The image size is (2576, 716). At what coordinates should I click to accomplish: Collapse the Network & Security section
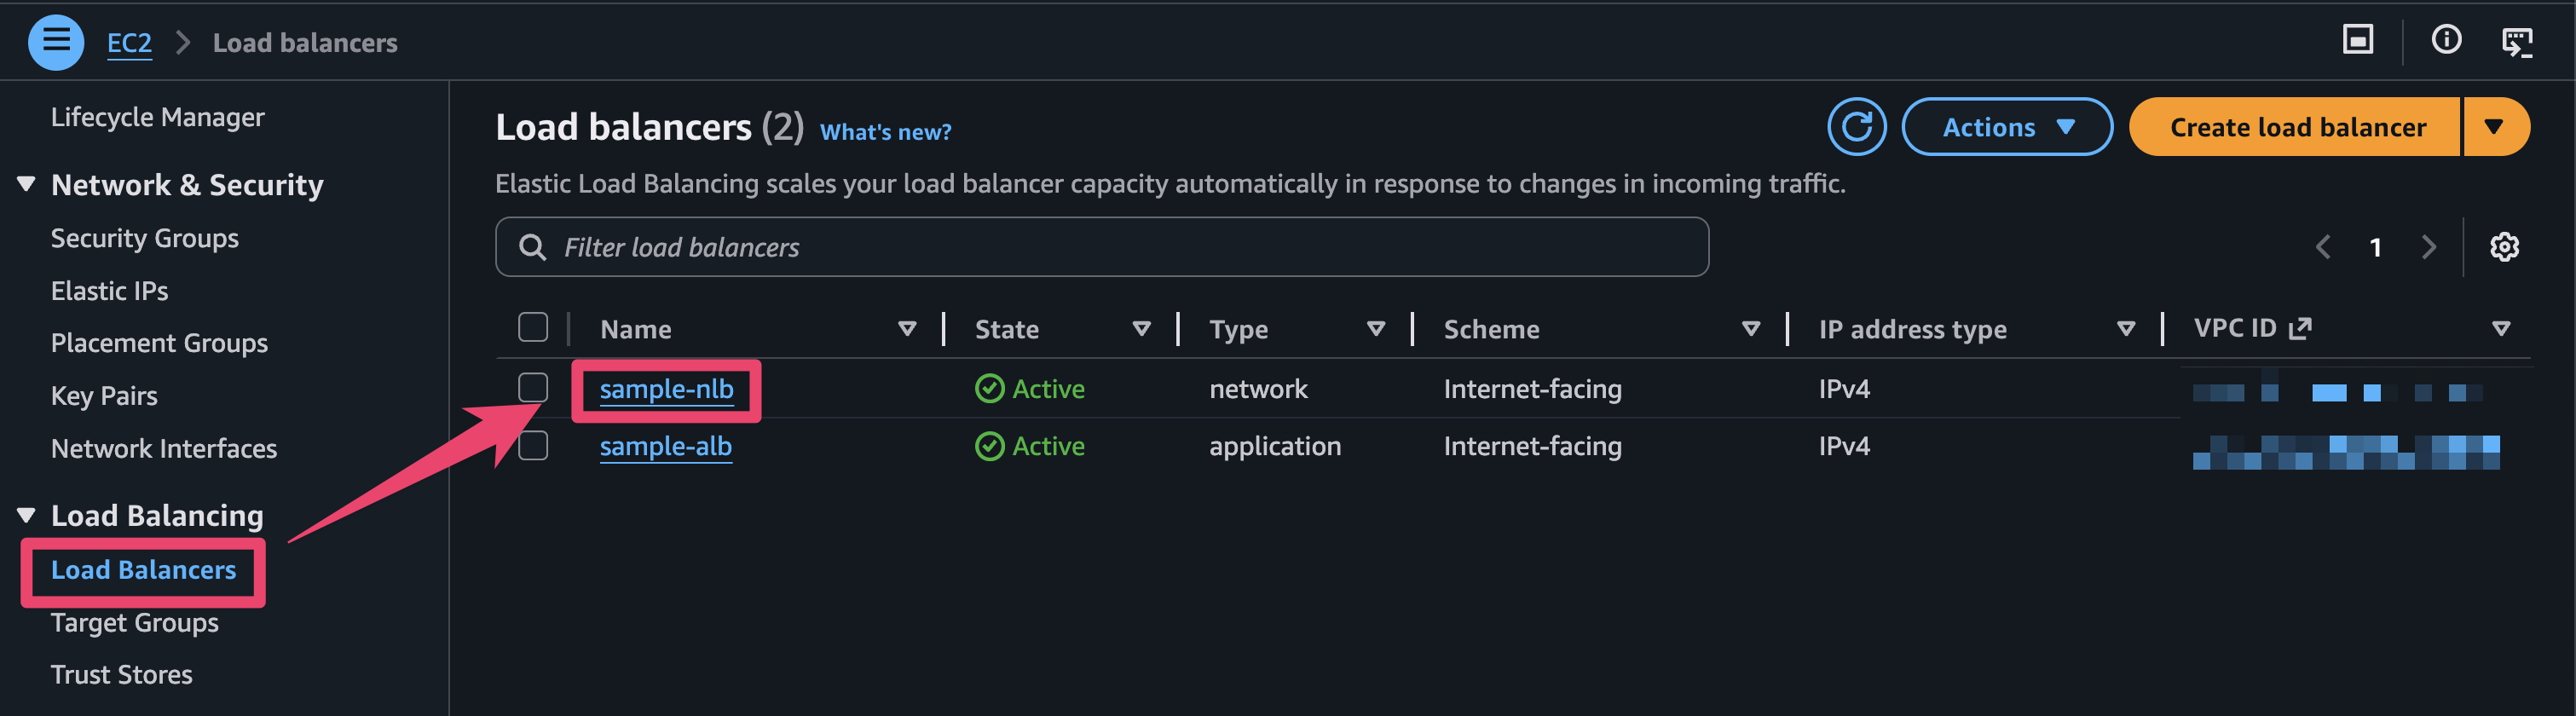27,184
